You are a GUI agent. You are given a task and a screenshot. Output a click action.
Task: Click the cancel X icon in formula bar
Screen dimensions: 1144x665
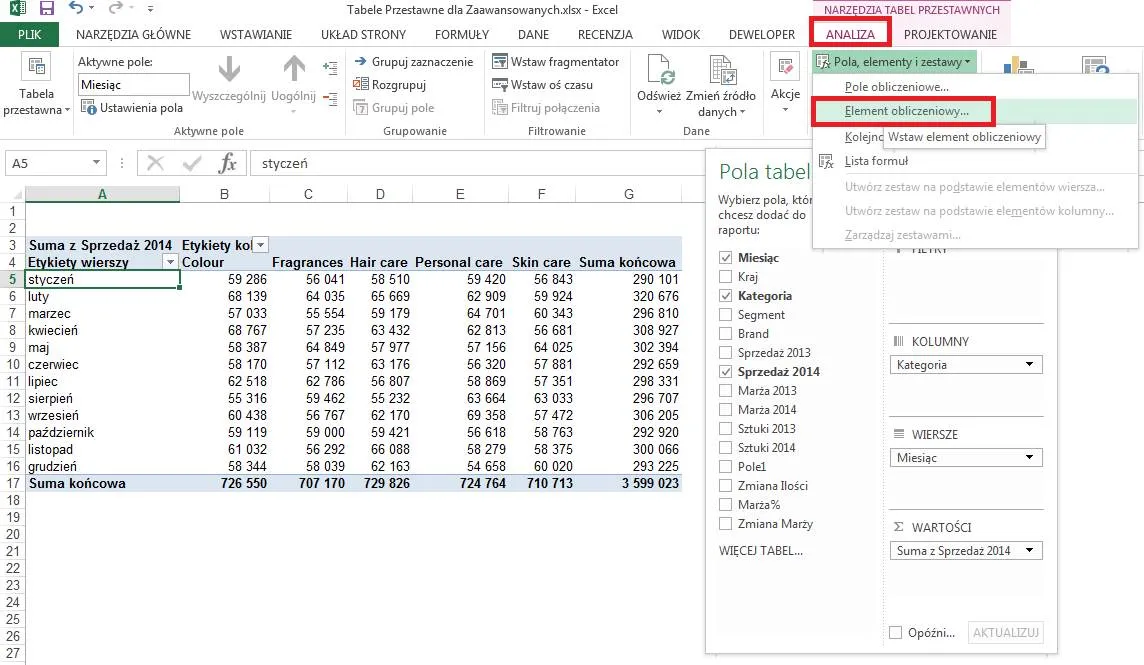[x=155, y=163]
